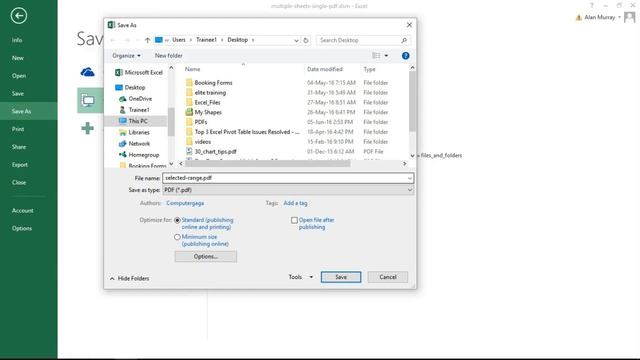This screenshot has width=640, height=360.
Task: Open the dialog help question icon
Action: pos(405,56)
